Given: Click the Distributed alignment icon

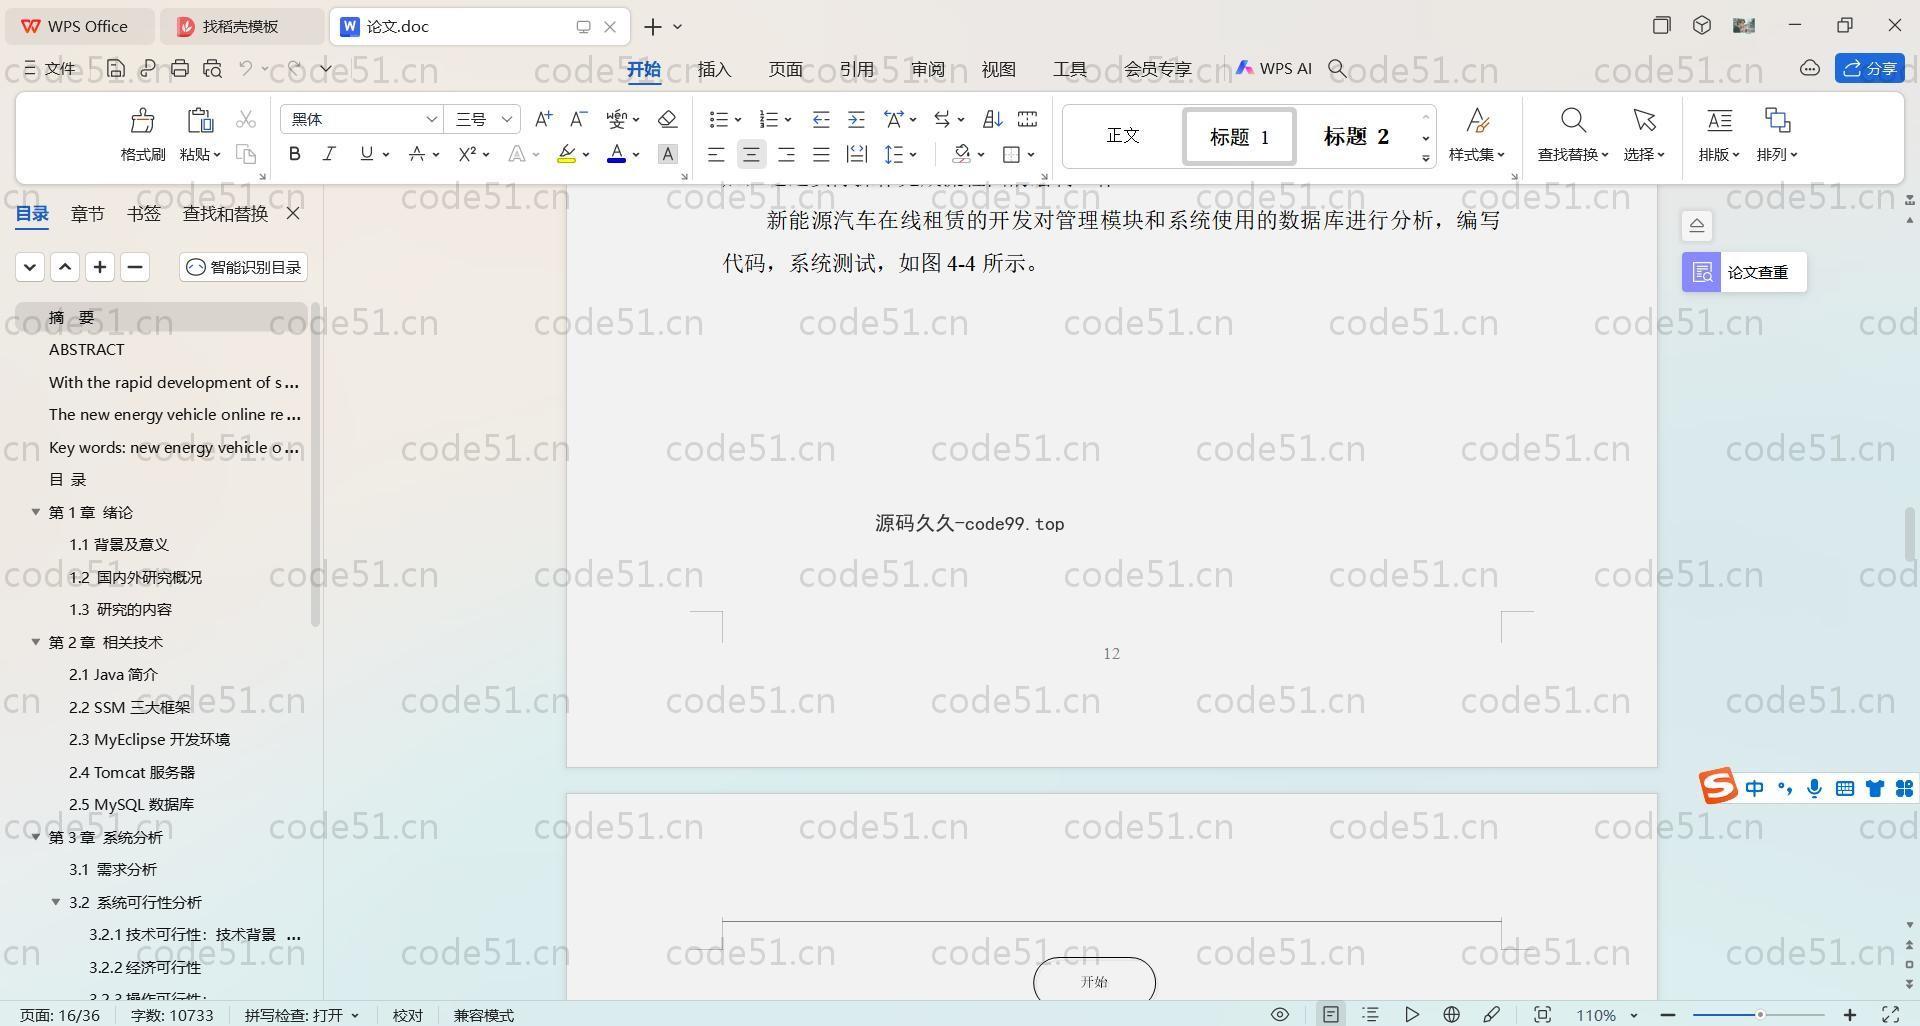Looking at the screenshot, I should [856, 154].
